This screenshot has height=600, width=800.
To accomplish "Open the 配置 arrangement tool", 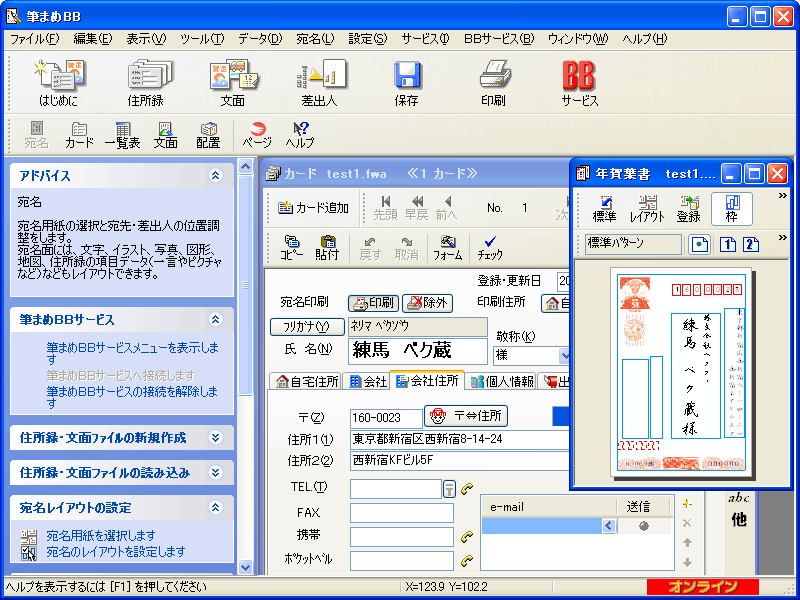I will coord(208,135).
